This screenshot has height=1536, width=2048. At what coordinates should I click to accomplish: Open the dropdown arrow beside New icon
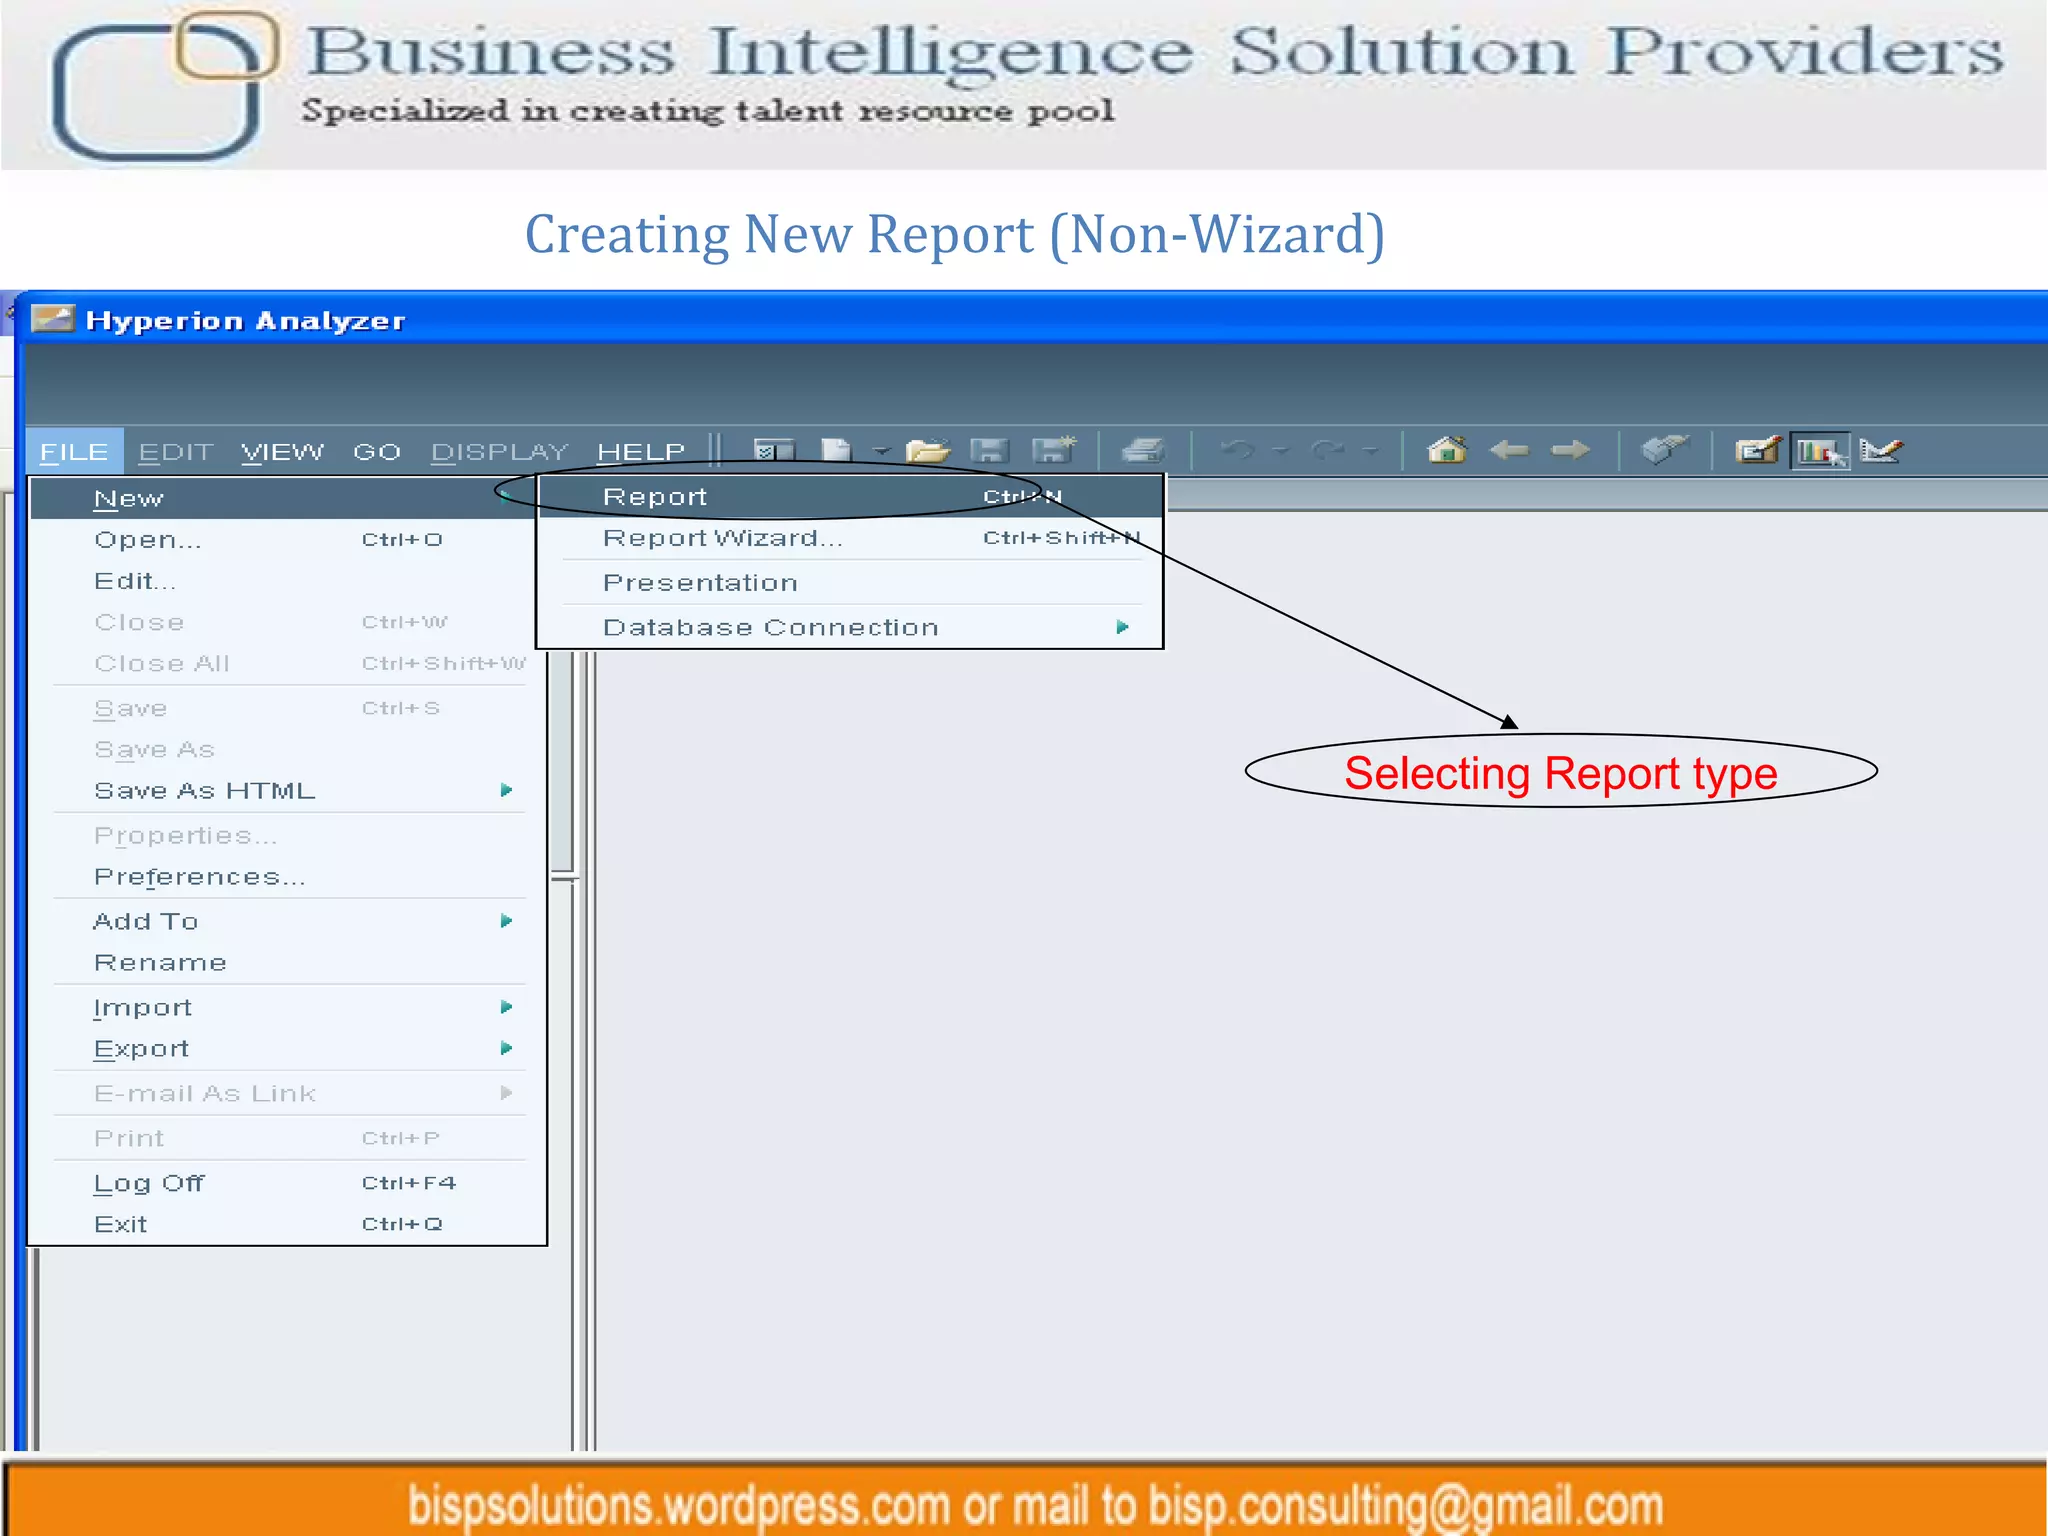click(x=880, y=452)
